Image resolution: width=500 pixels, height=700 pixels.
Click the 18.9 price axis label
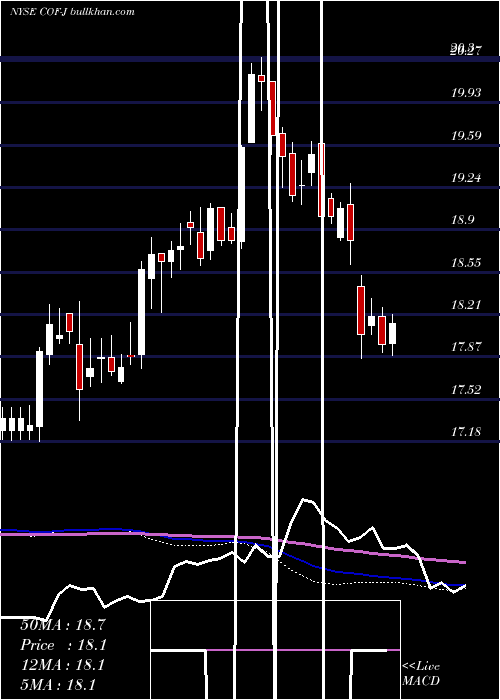point(463,220)
